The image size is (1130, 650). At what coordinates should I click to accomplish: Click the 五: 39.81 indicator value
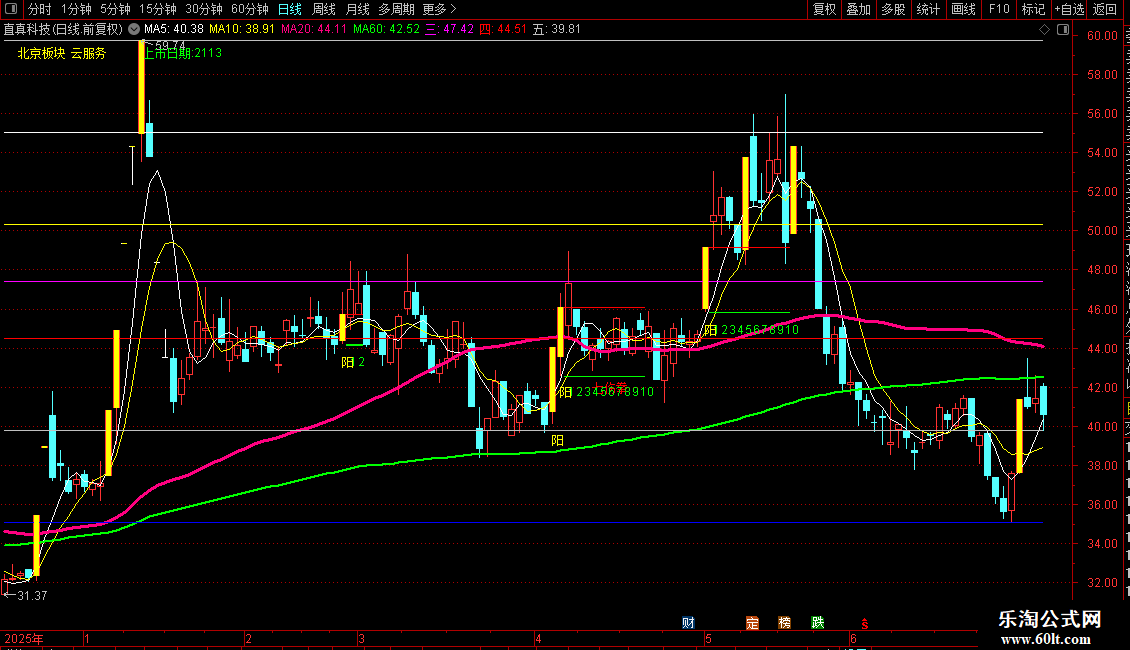click(556, 29)
